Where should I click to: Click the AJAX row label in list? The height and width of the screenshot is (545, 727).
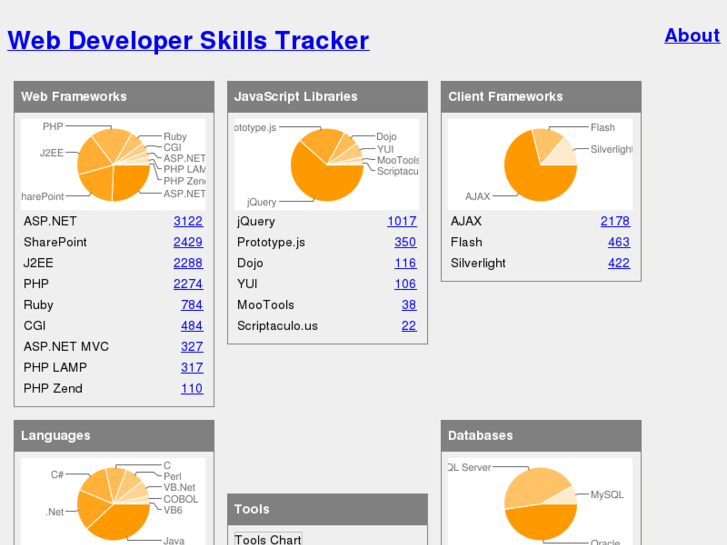tap(466, 221)
